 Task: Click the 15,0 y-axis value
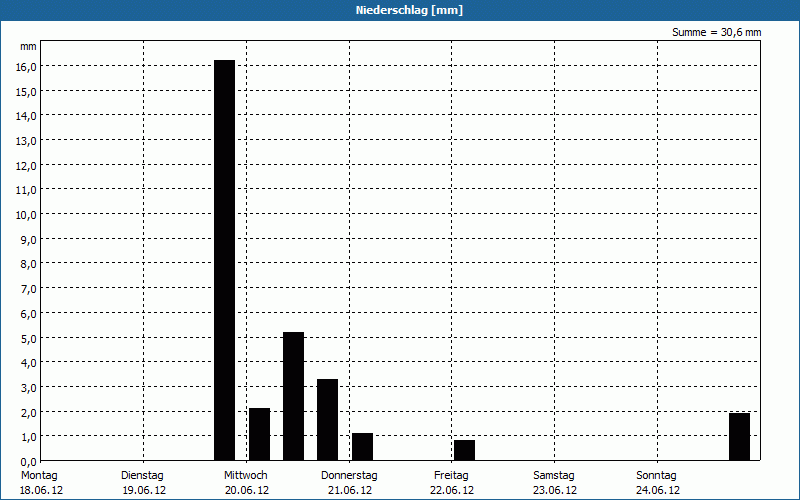tap(27, 92)
